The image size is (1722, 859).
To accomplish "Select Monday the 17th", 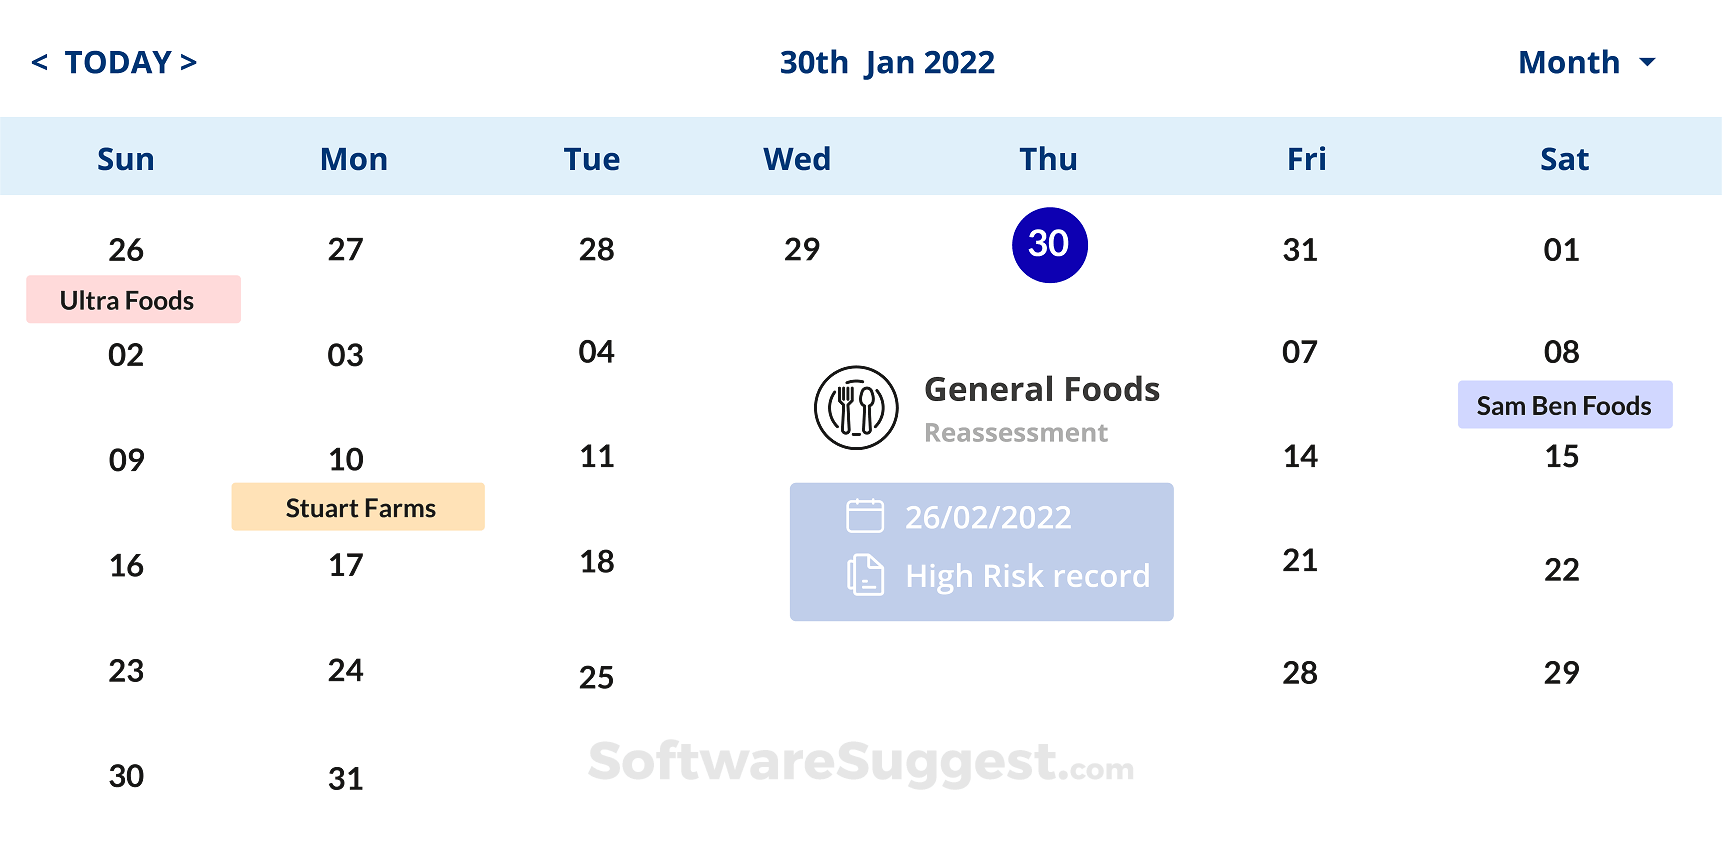I will (346, 565).
